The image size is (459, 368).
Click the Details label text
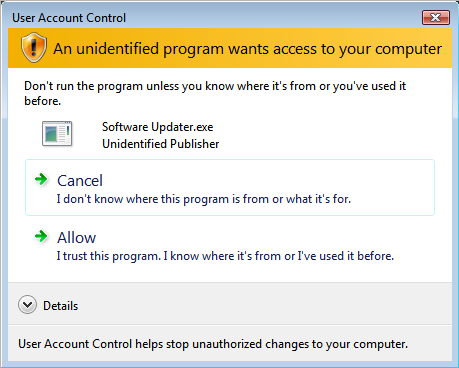(x=60, y=306)
